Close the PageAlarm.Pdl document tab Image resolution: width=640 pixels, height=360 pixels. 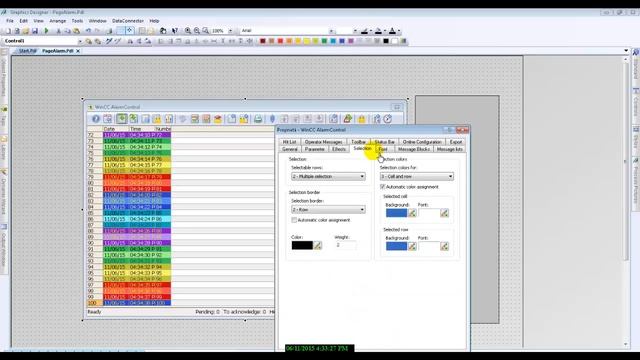78,51
